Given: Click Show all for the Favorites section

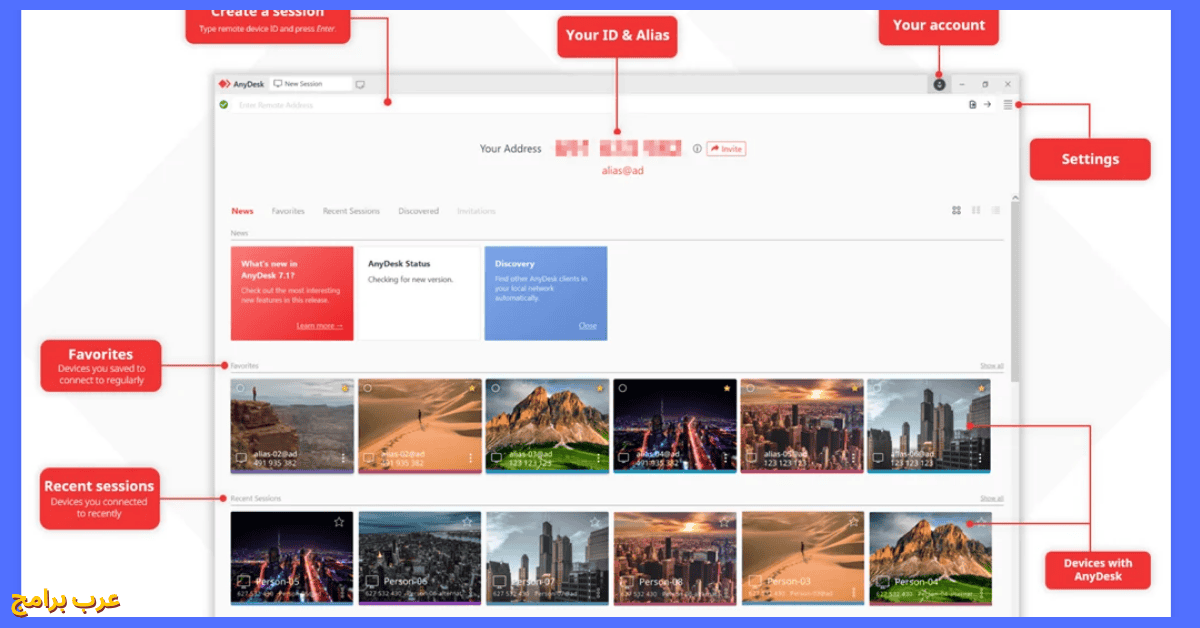Looking at the screenshot, I should pyautogui.click(x=991, y=366).
